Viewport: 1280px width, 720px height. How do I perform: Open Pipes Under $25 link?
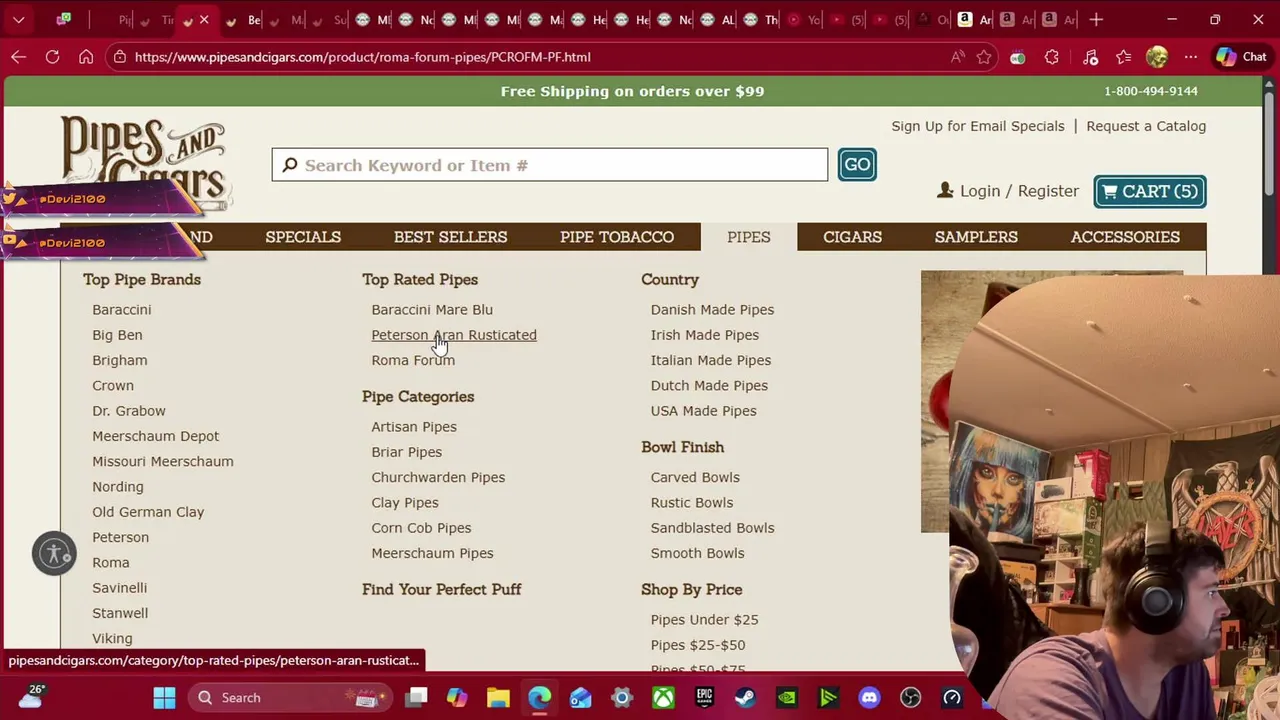click(x=704, y=620)
